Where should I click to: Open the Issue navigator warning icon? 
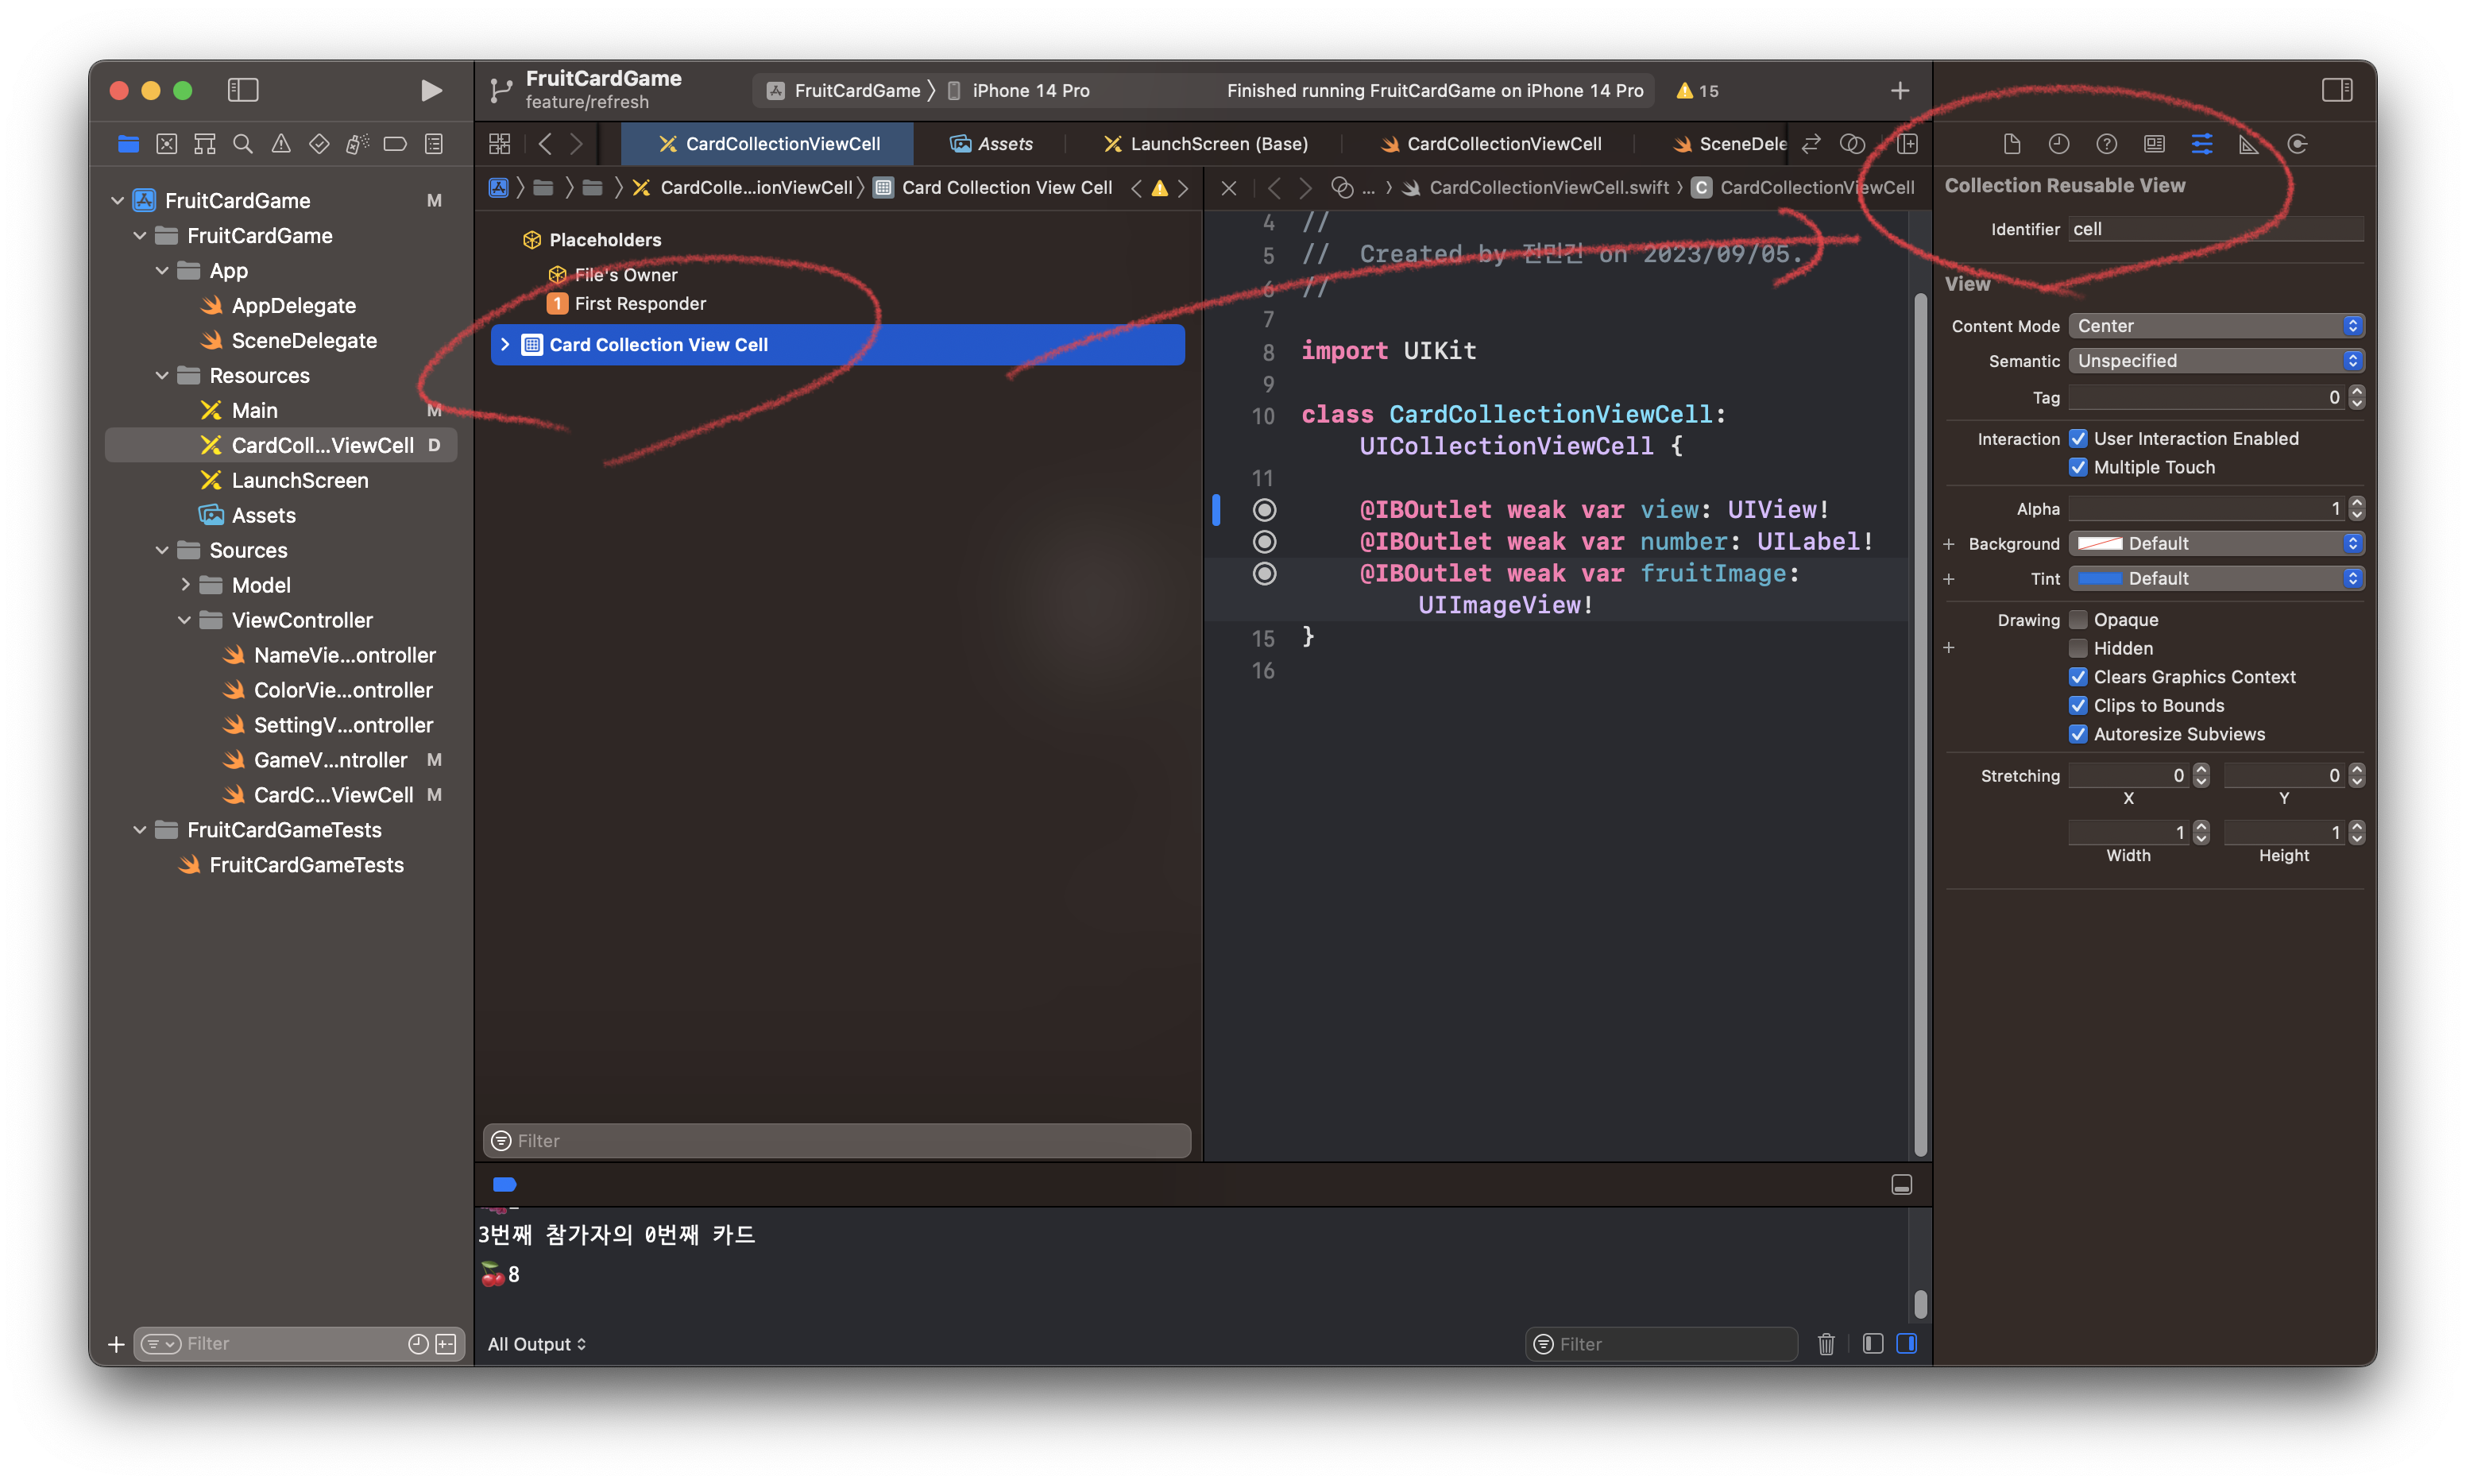point(281,144)
